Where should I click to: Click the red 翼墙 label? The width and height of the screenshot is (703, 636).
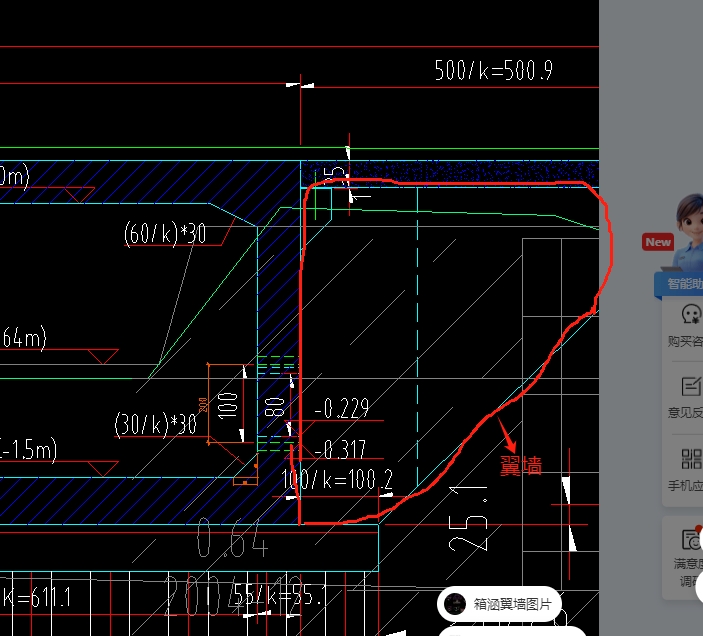pos(521,466)
